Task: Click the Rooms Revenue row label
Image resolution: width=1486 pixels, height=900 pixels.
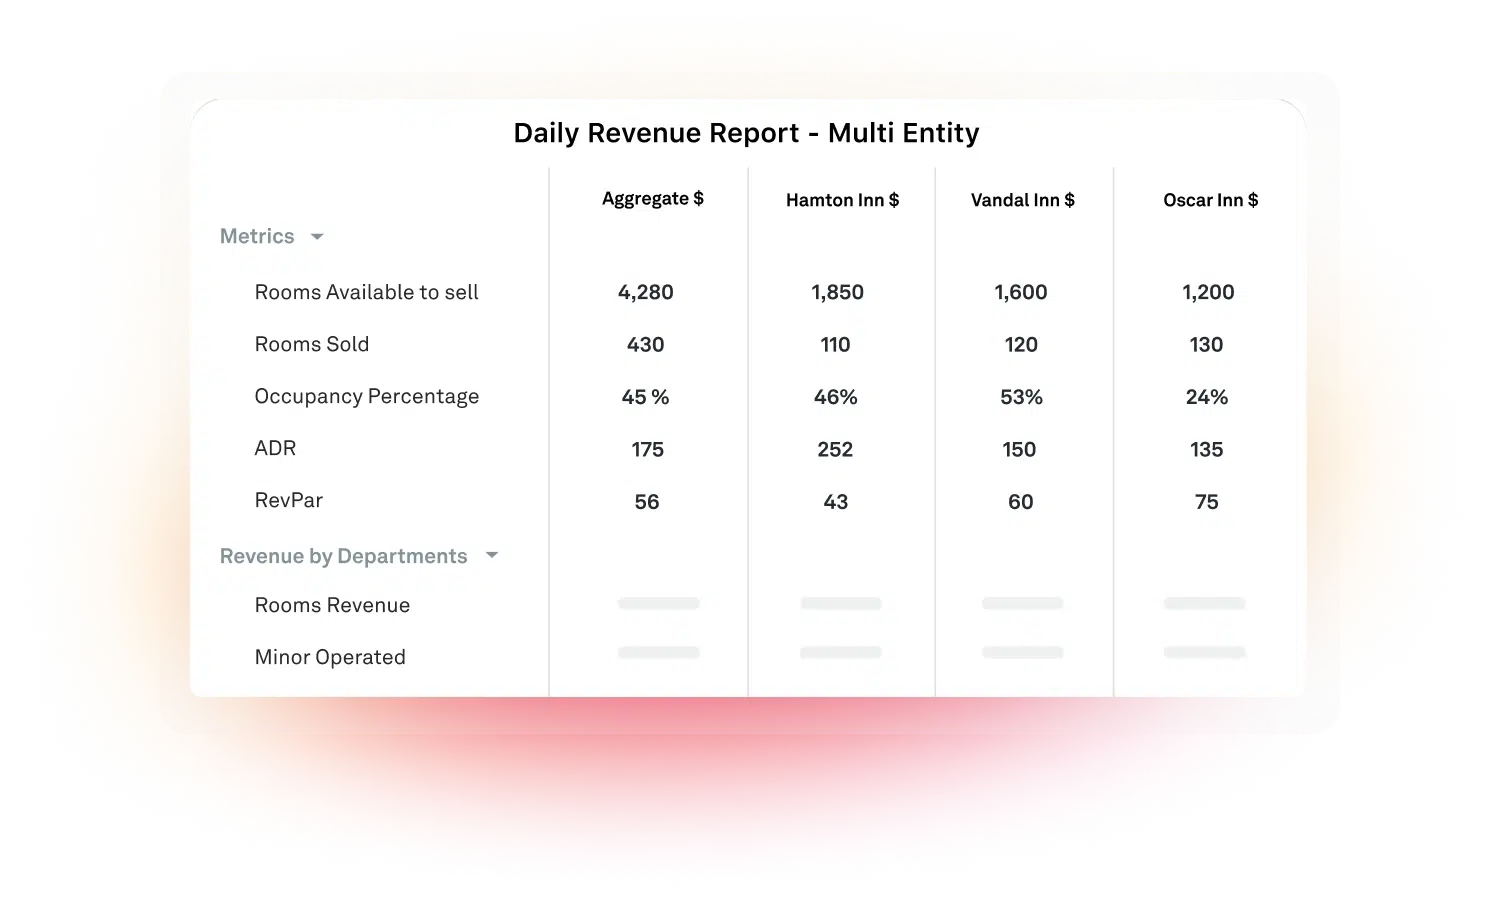Action: coord(332,605)
